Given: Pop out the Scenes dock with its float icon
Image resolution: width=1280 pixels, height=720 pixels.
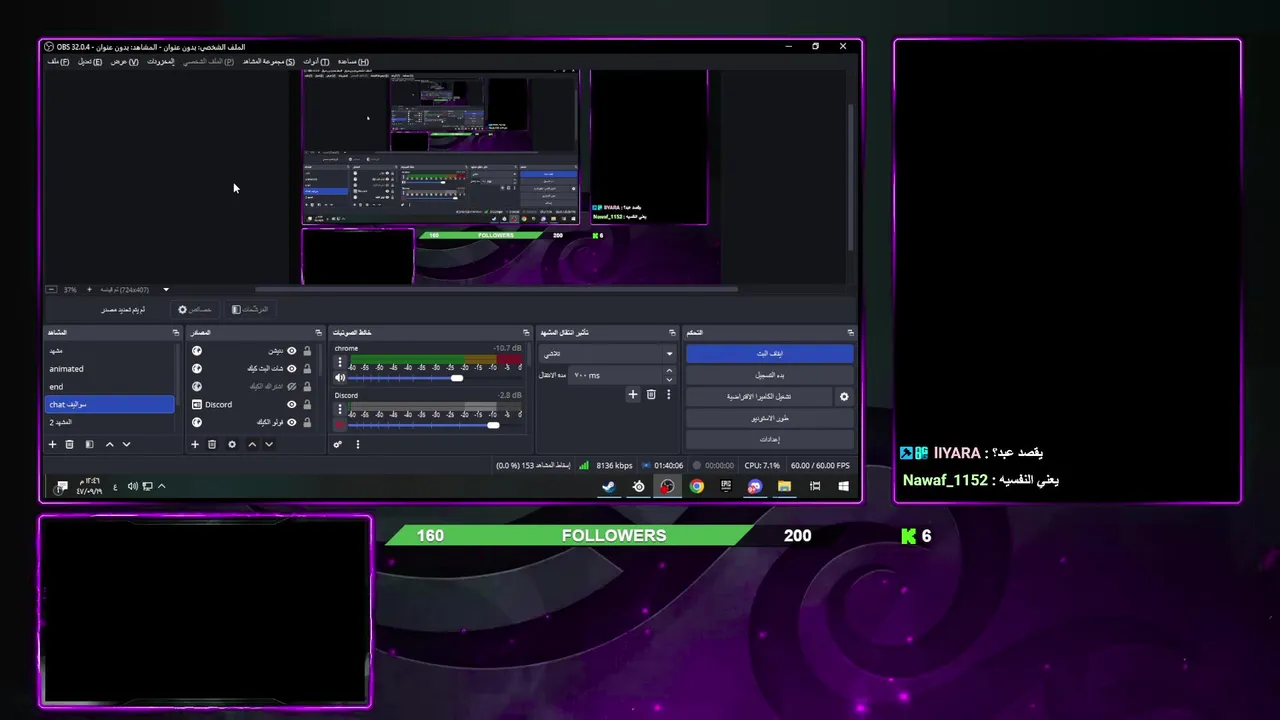Looking at the screenshot, I should [175, 332].
